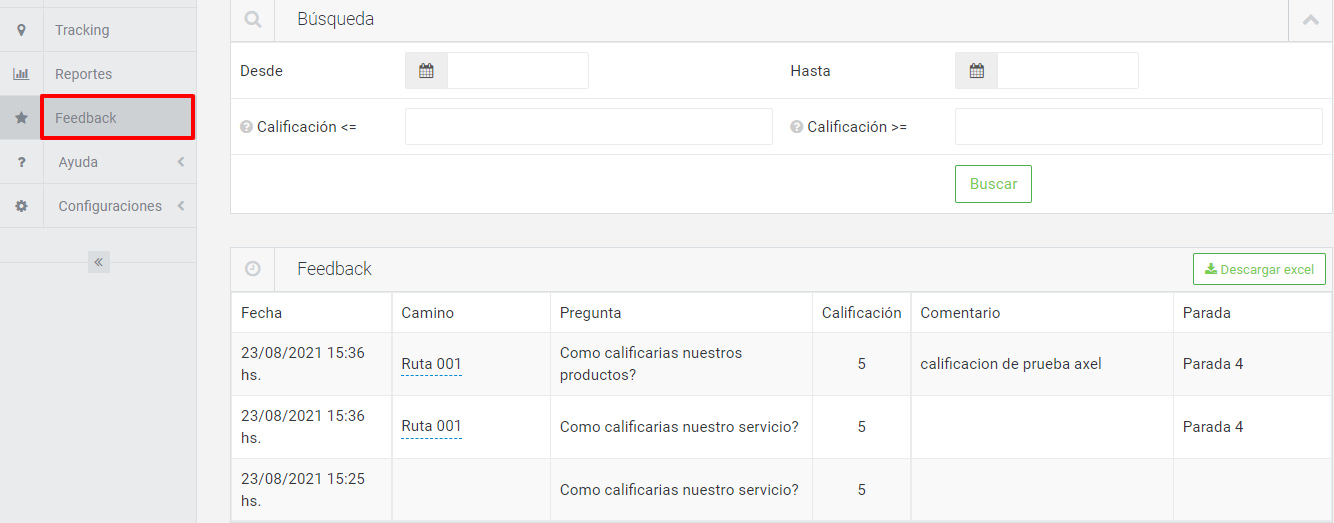Click the Calificación <= input field
Screen dimensions: 1334x523
click(x=588, y=127)
